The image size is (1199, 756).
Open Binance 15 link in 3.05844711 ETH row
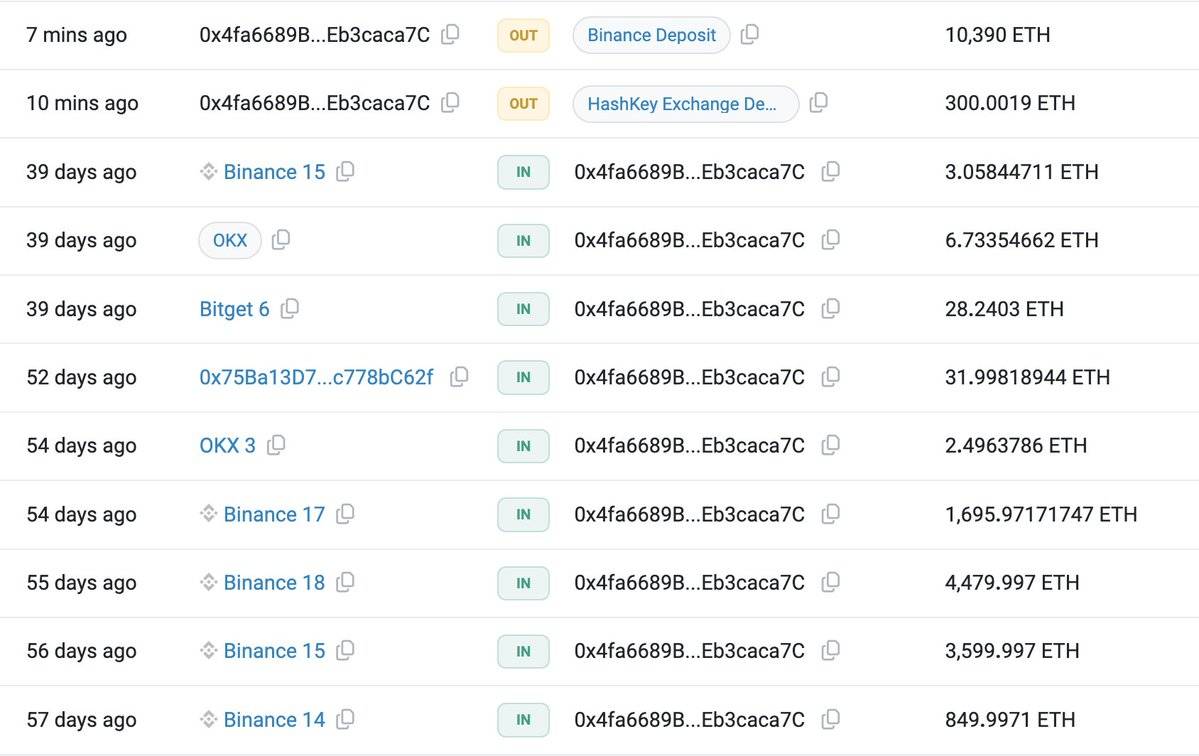click(274, 172)
